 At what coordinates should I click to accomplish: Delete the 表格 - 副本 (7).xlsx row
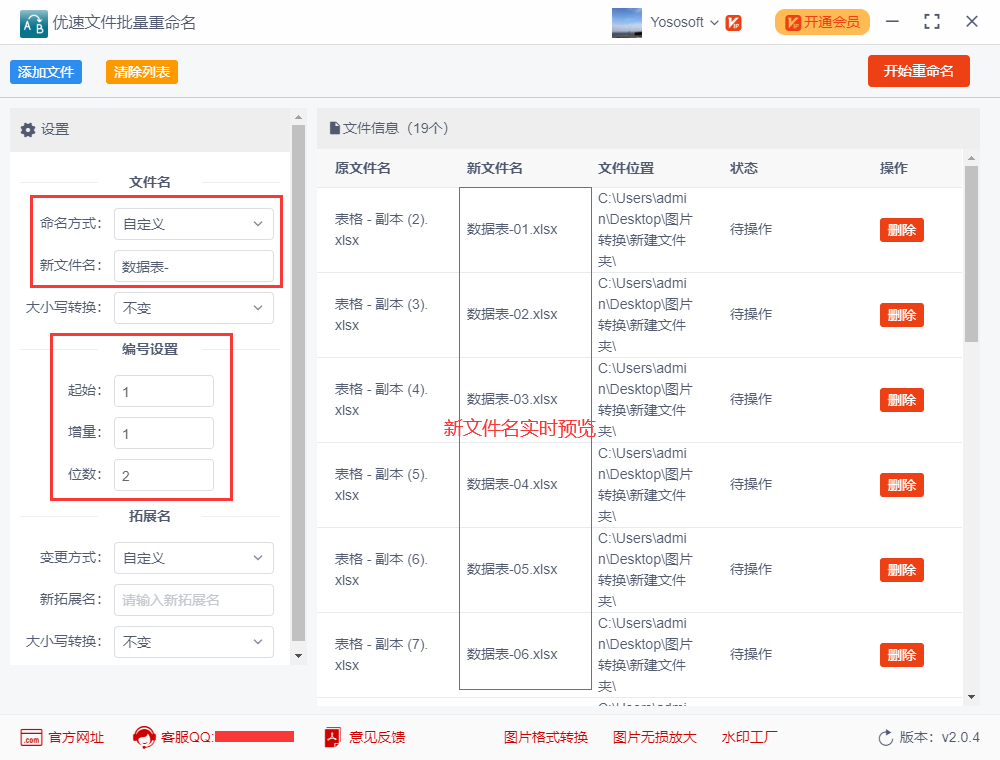click(x=902, y=655)
